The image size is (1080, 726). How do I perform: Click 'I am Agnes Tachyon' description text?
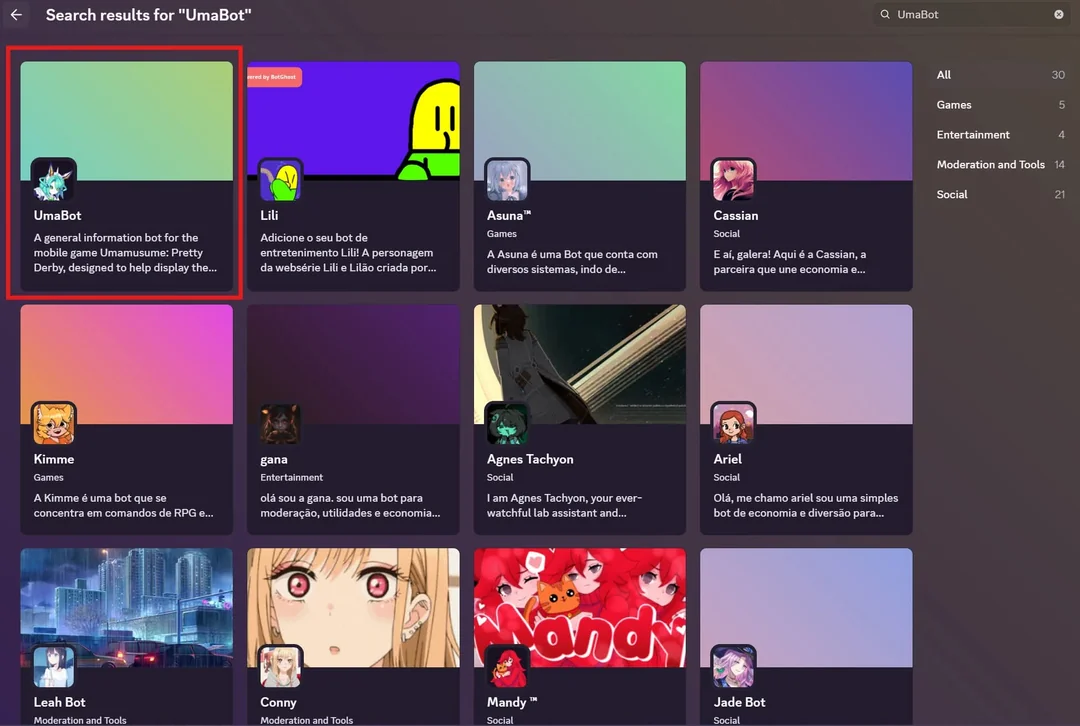click(x=564, y=506)
